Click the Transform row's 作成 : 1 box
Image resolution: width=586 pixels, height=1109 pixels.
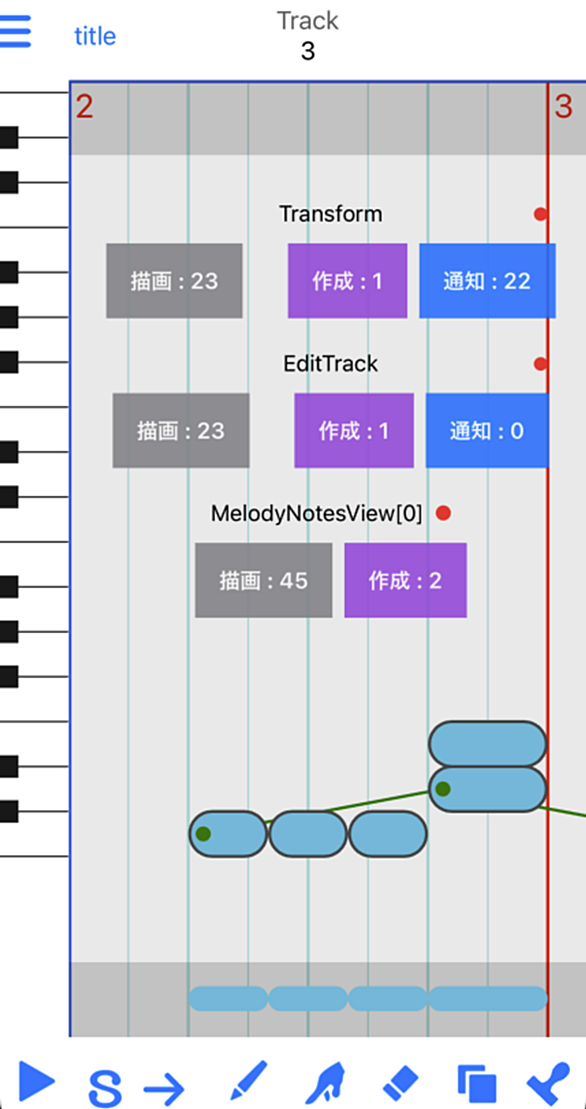point(347,281)
